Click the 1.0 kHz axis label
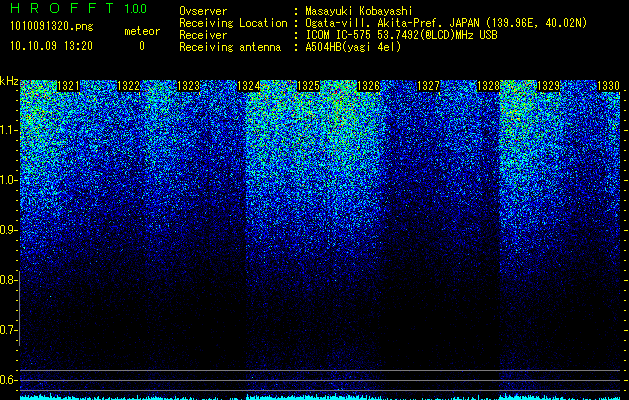 (8, 180)
